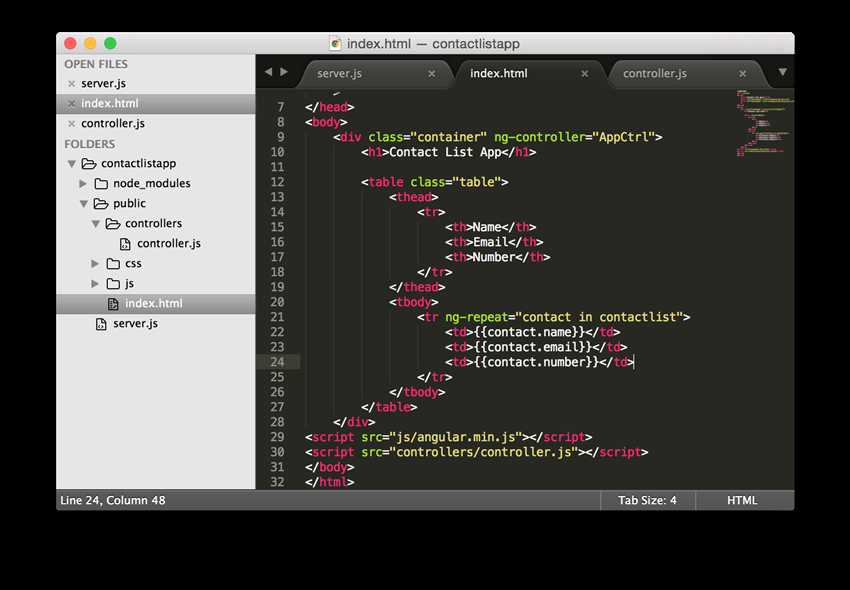Click the "js/angular.min.js" source string

pyautogui.click(x=456, y=437)
